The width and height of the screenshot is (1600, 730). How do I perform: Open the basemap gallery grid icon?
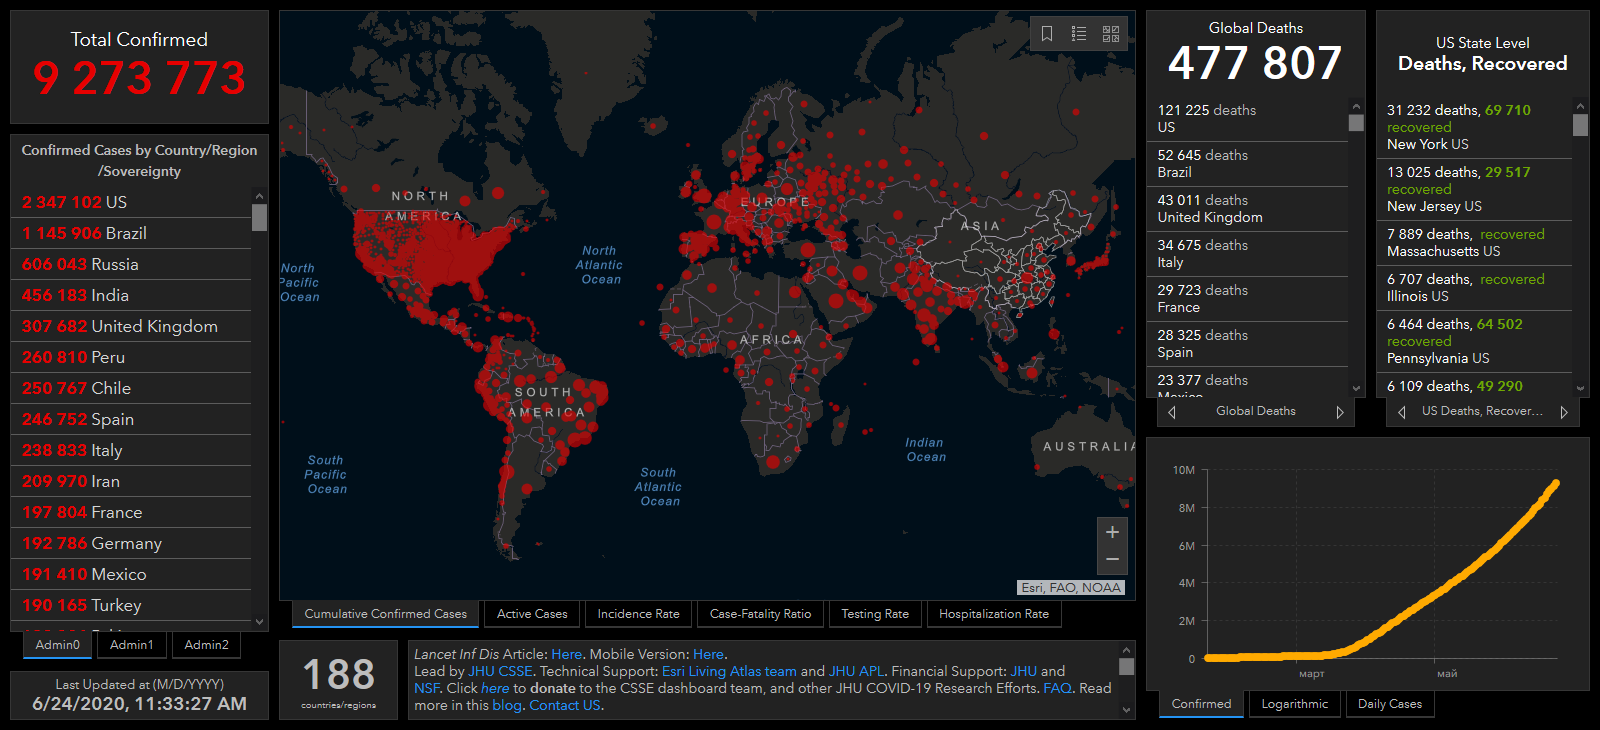click(x=1111, y=34)
